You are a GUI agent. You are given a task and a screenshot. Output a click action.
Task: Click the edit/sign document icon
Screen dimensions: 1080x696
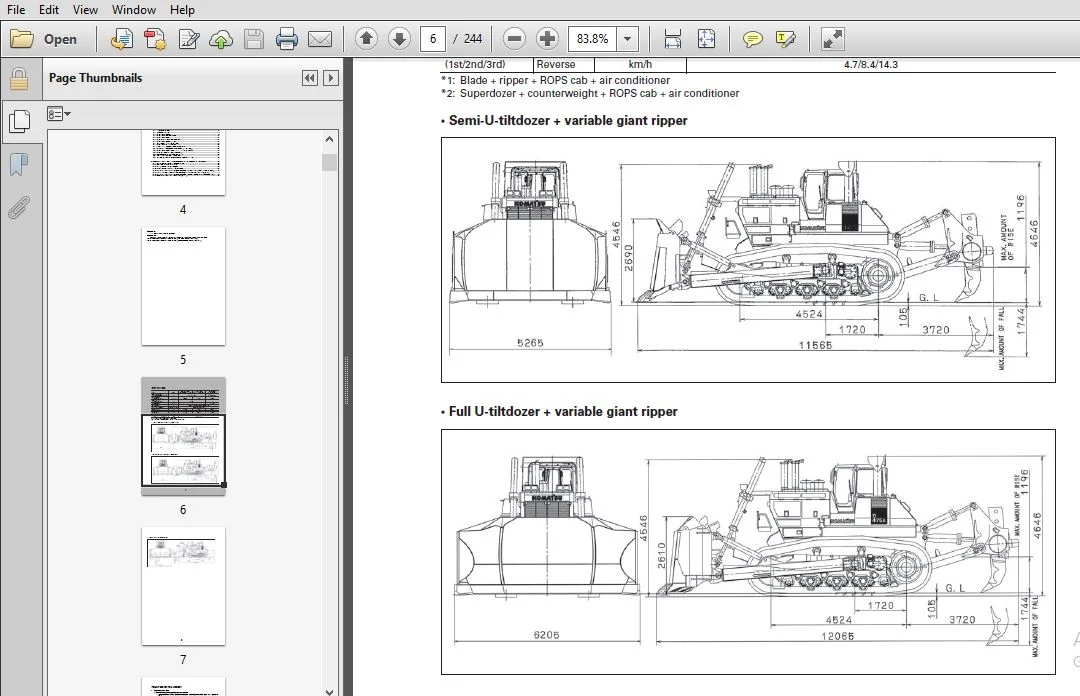coord(188,39)
